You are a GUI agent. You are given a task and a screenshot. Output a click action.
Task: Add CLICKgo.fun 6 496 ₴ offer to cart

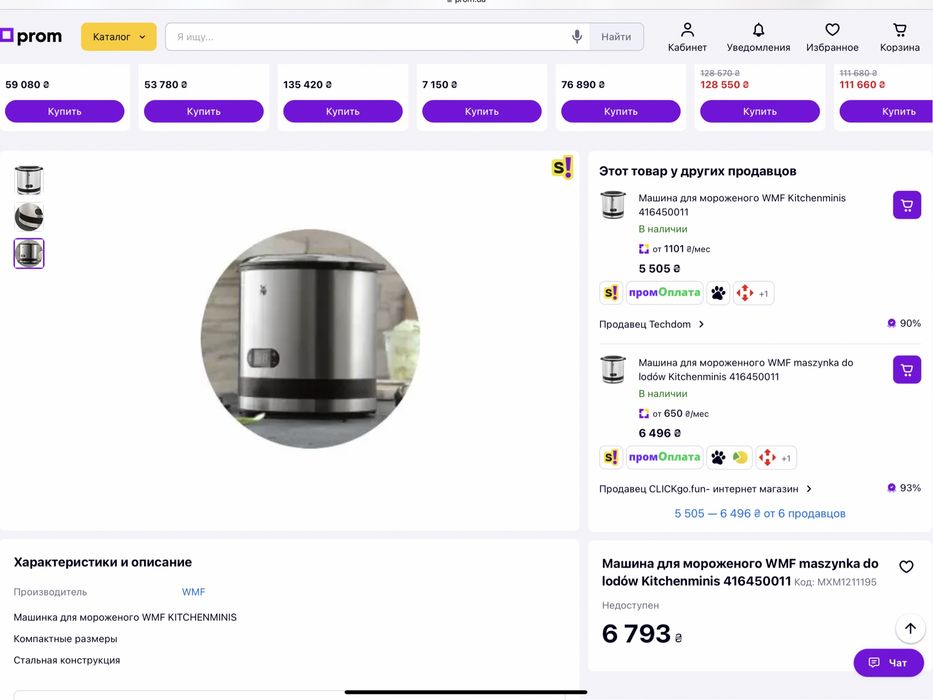[x=907, y=370]
